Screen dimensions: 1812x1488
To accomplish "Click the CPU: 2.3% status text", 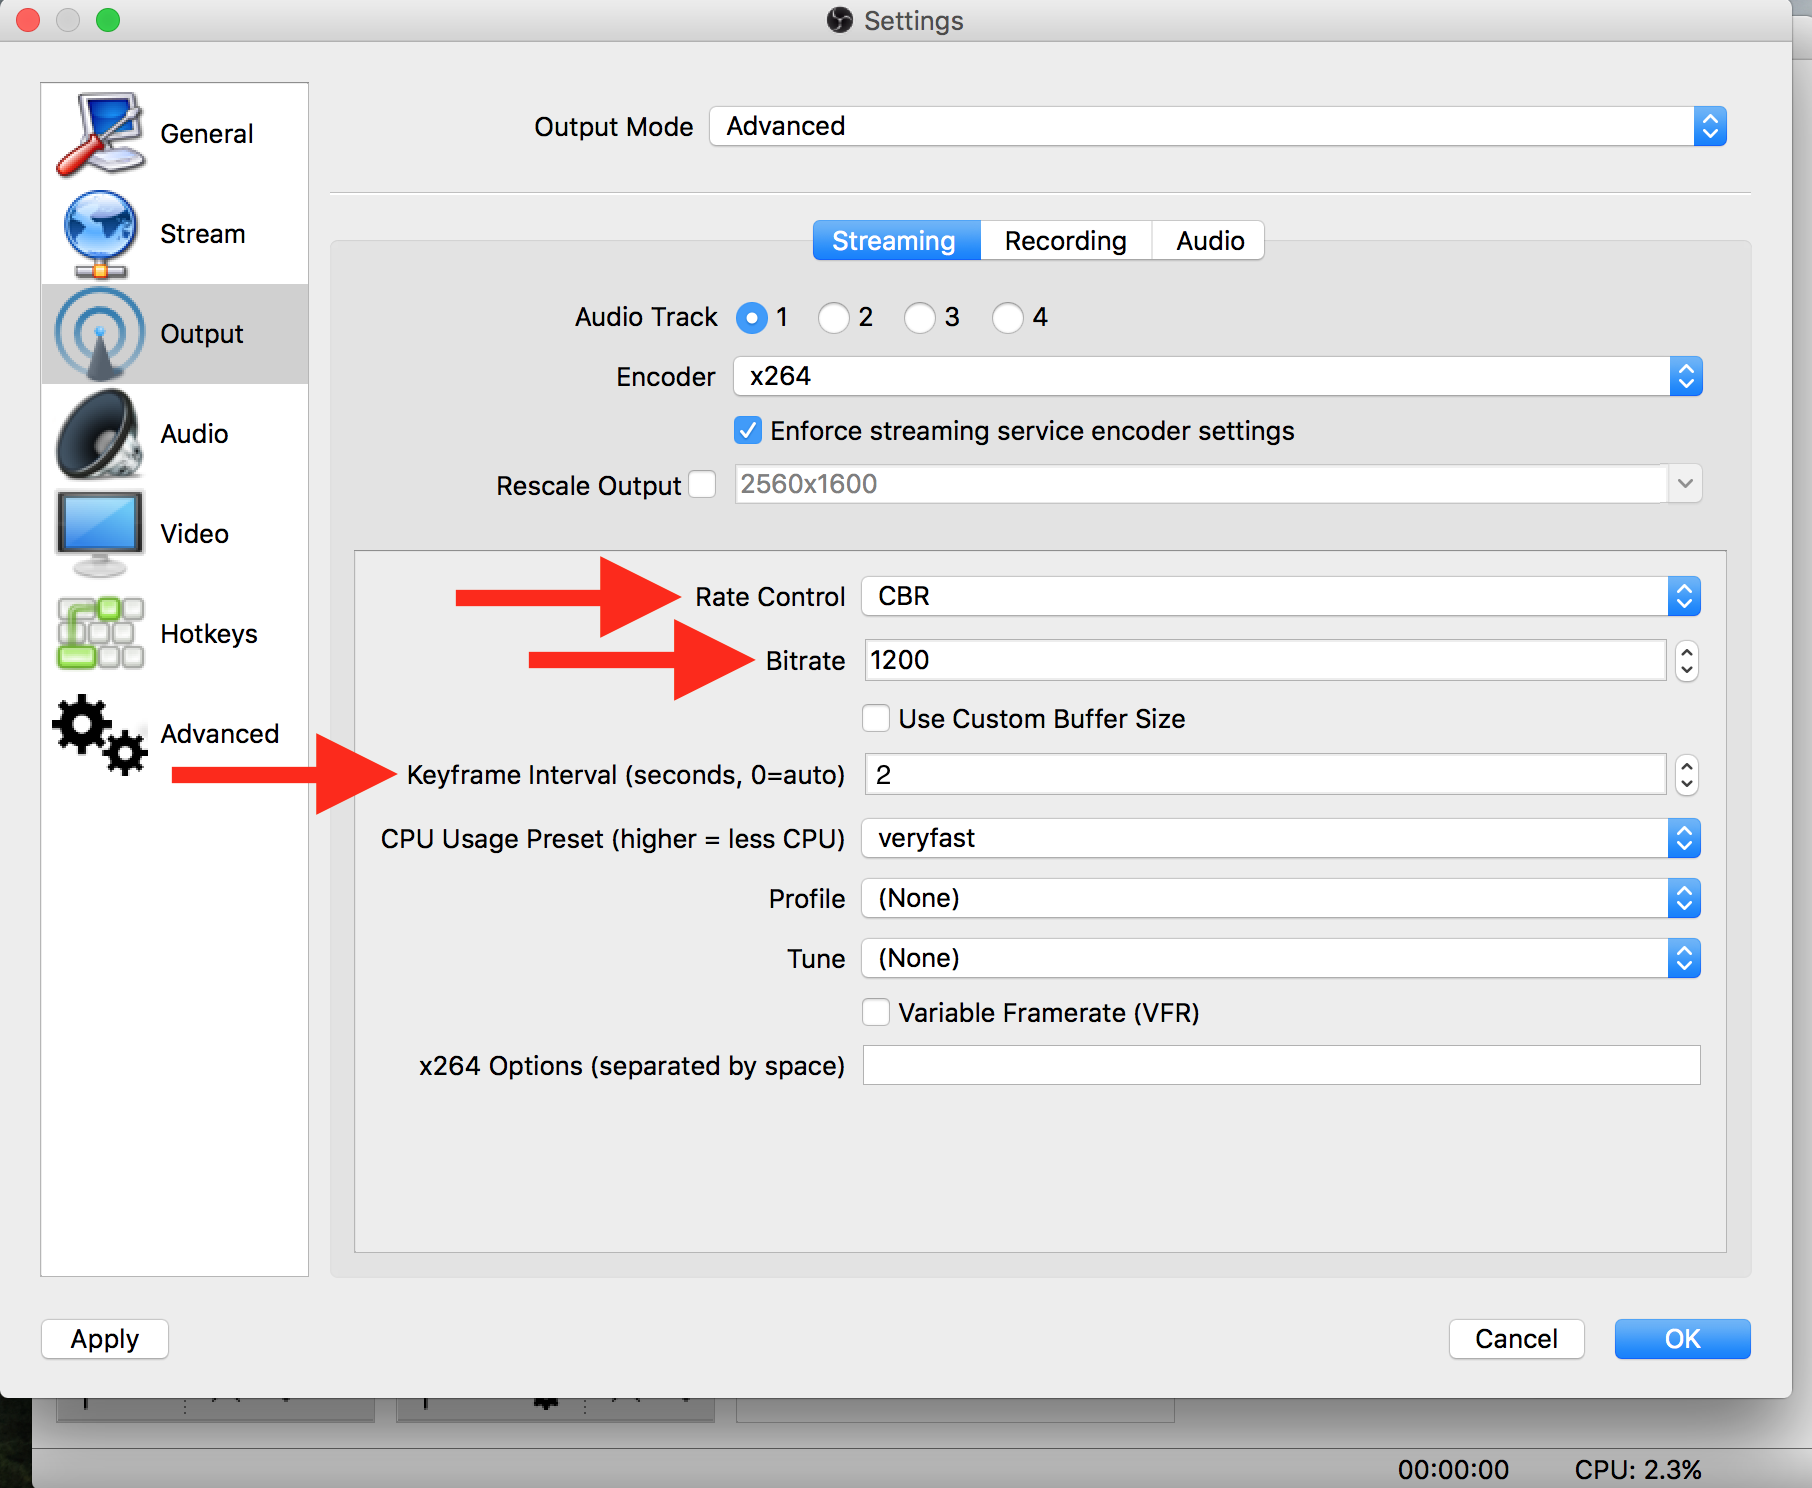I will pos(1638,1469).
